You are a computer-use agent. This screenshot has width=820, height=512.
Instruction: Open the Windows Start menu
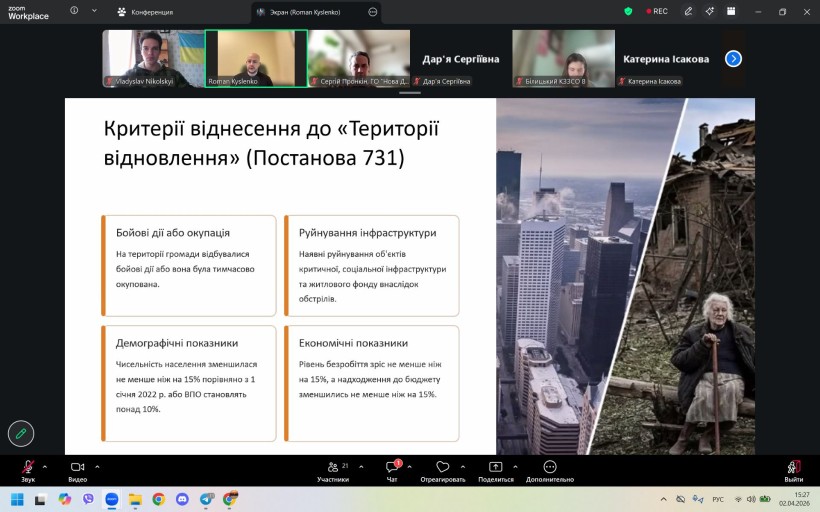click(17, 499)
